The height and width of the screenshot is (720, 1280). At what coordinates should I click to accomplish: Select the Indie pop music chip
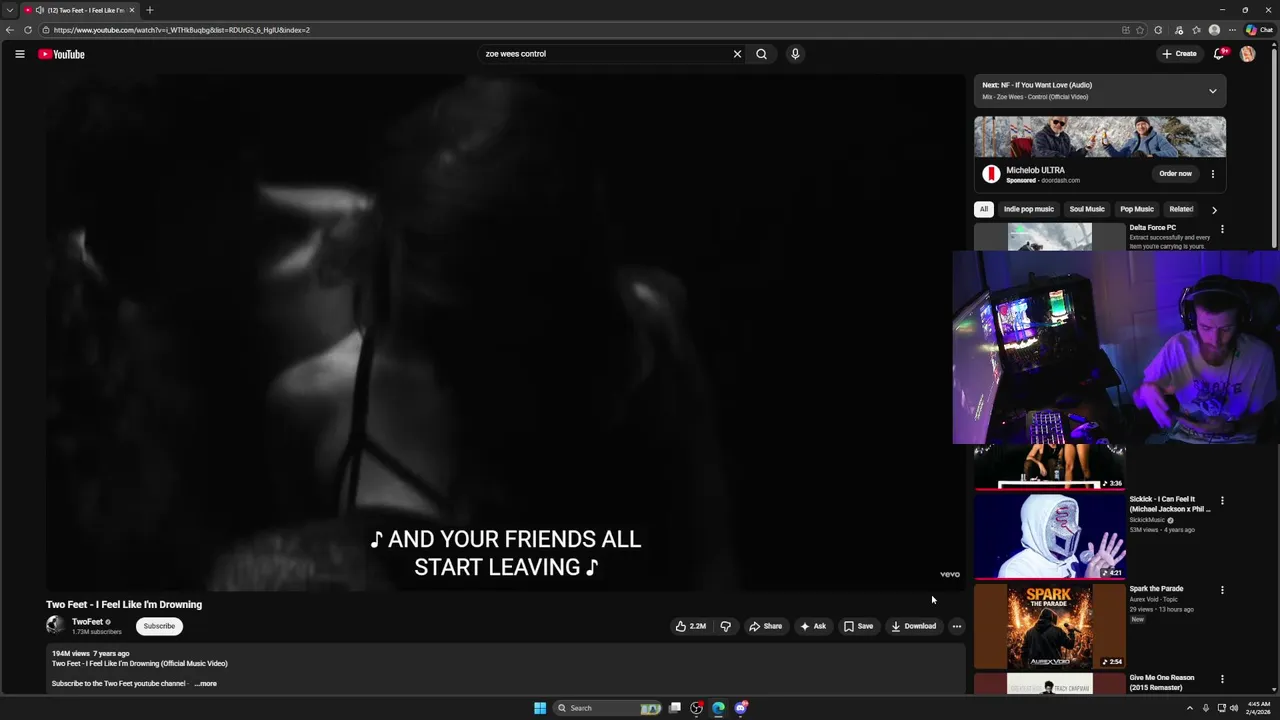click(x=1029, y=209)
